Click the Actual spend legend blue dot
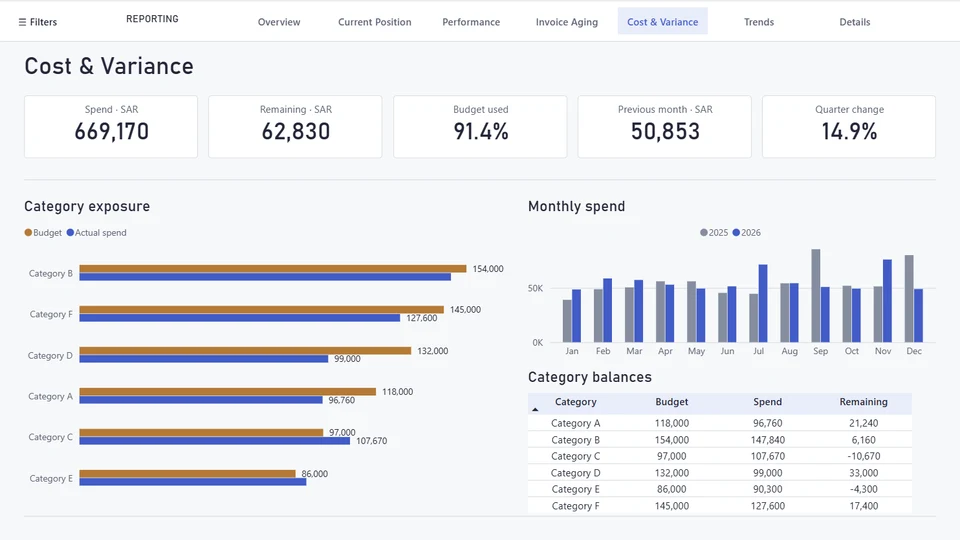The width and height of the screenshot is (960, 540). pyautogui.click(x=70, y=233)
